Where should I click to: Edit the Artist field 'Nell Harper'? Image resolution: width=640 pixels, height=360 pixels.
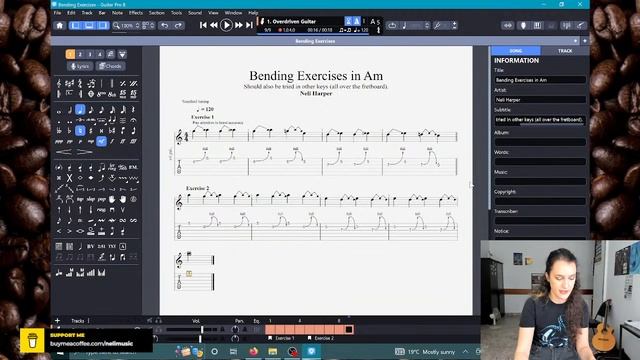pos(540,100)
